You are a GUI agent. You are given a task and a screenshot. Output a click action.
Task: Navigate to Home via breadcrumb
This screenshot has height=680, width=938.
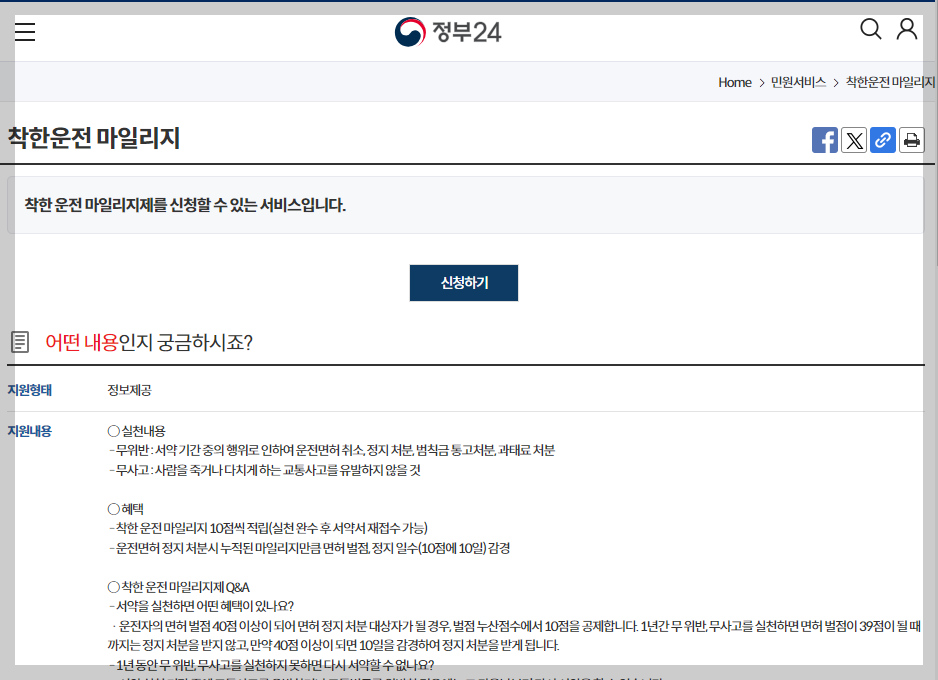pos(735,82)
